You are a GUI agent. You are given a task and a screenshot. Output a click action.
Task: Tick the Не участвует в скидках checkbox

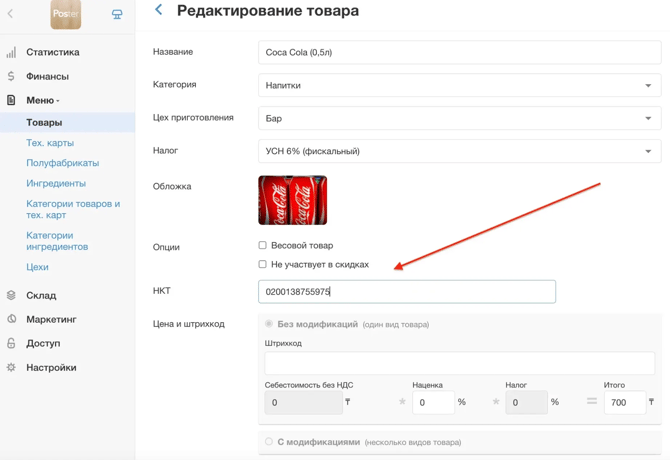click(x=263, y=265)
